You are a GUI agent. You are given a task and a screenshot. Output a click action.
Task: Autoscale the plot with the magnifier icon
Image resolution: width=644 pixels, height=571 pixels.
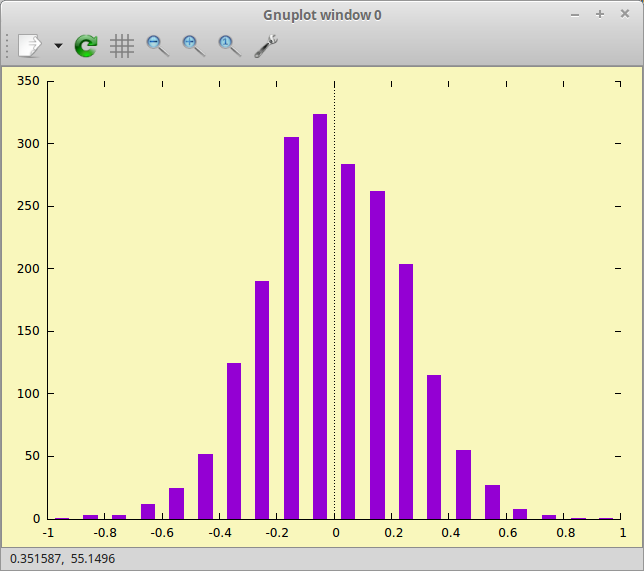click(230, 45)
